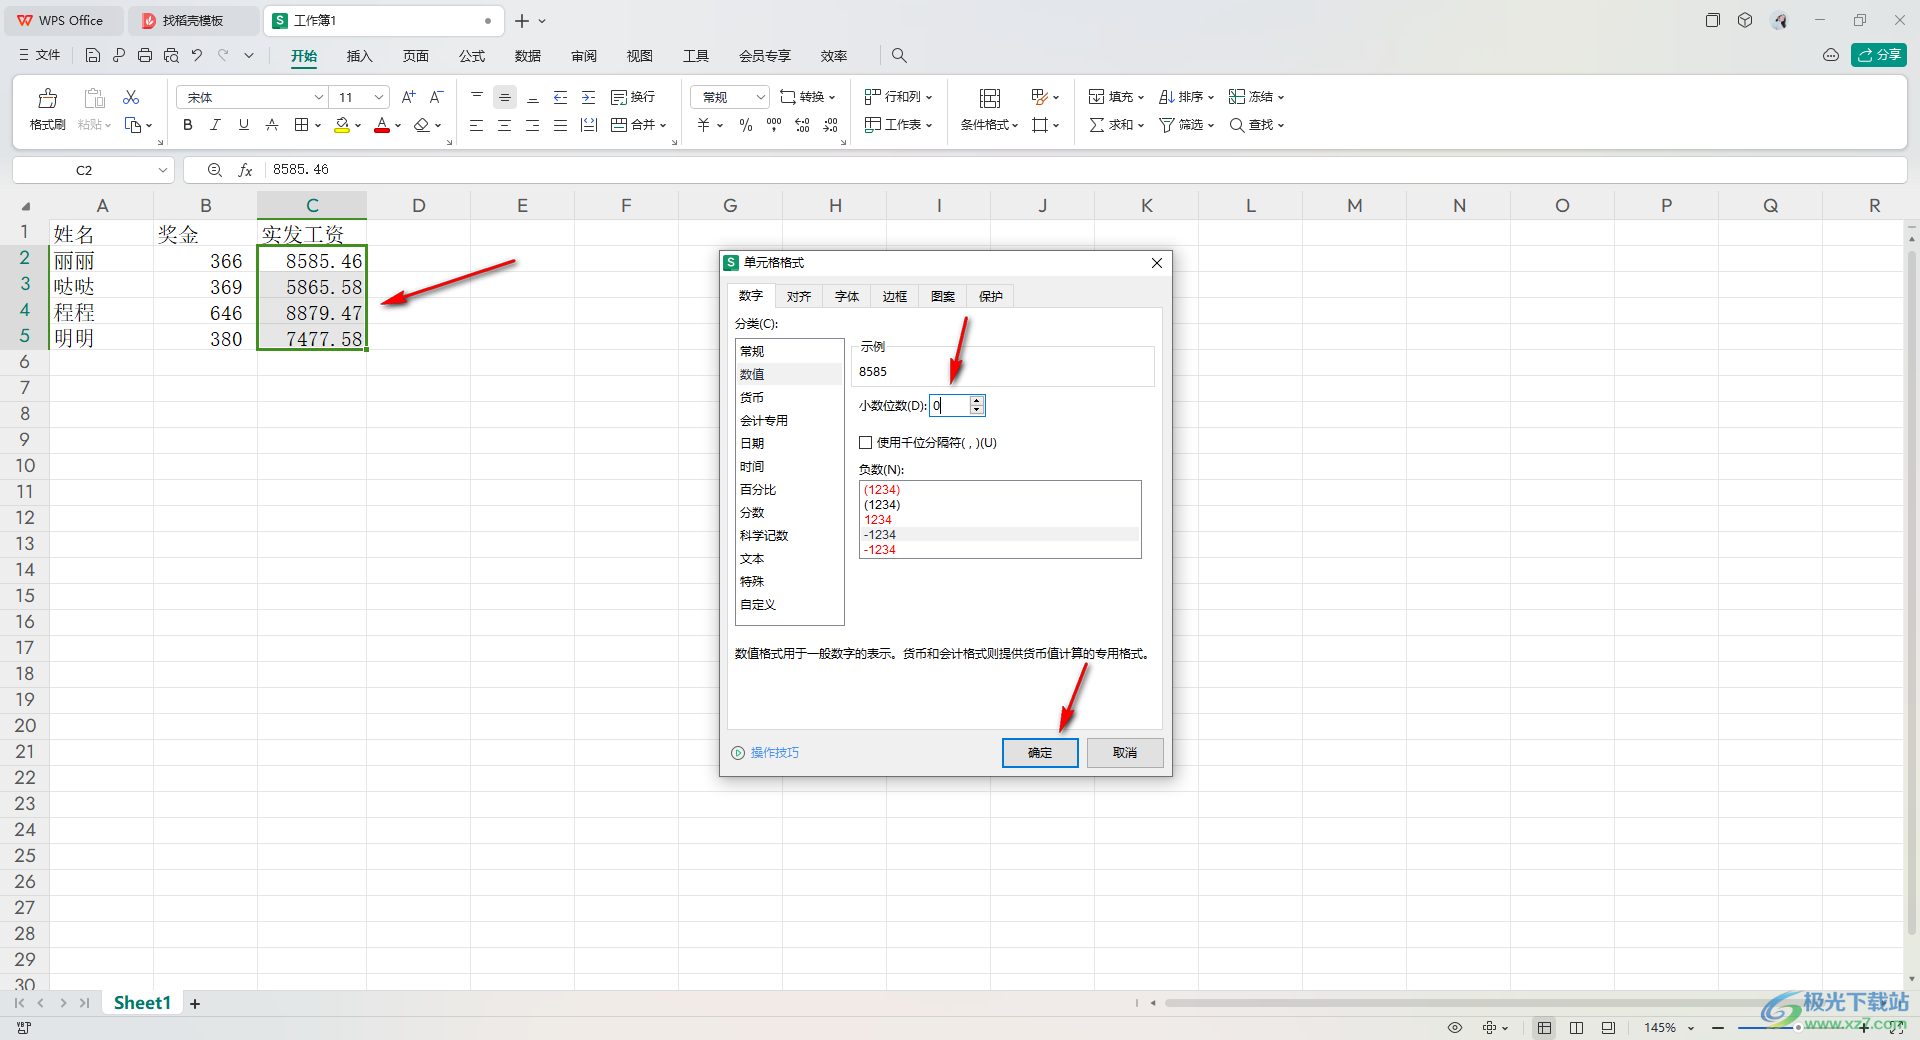Viewport: 1920px width, 1040px height.
Task: Open the Data ribbon tab
Action: [528, 56]
